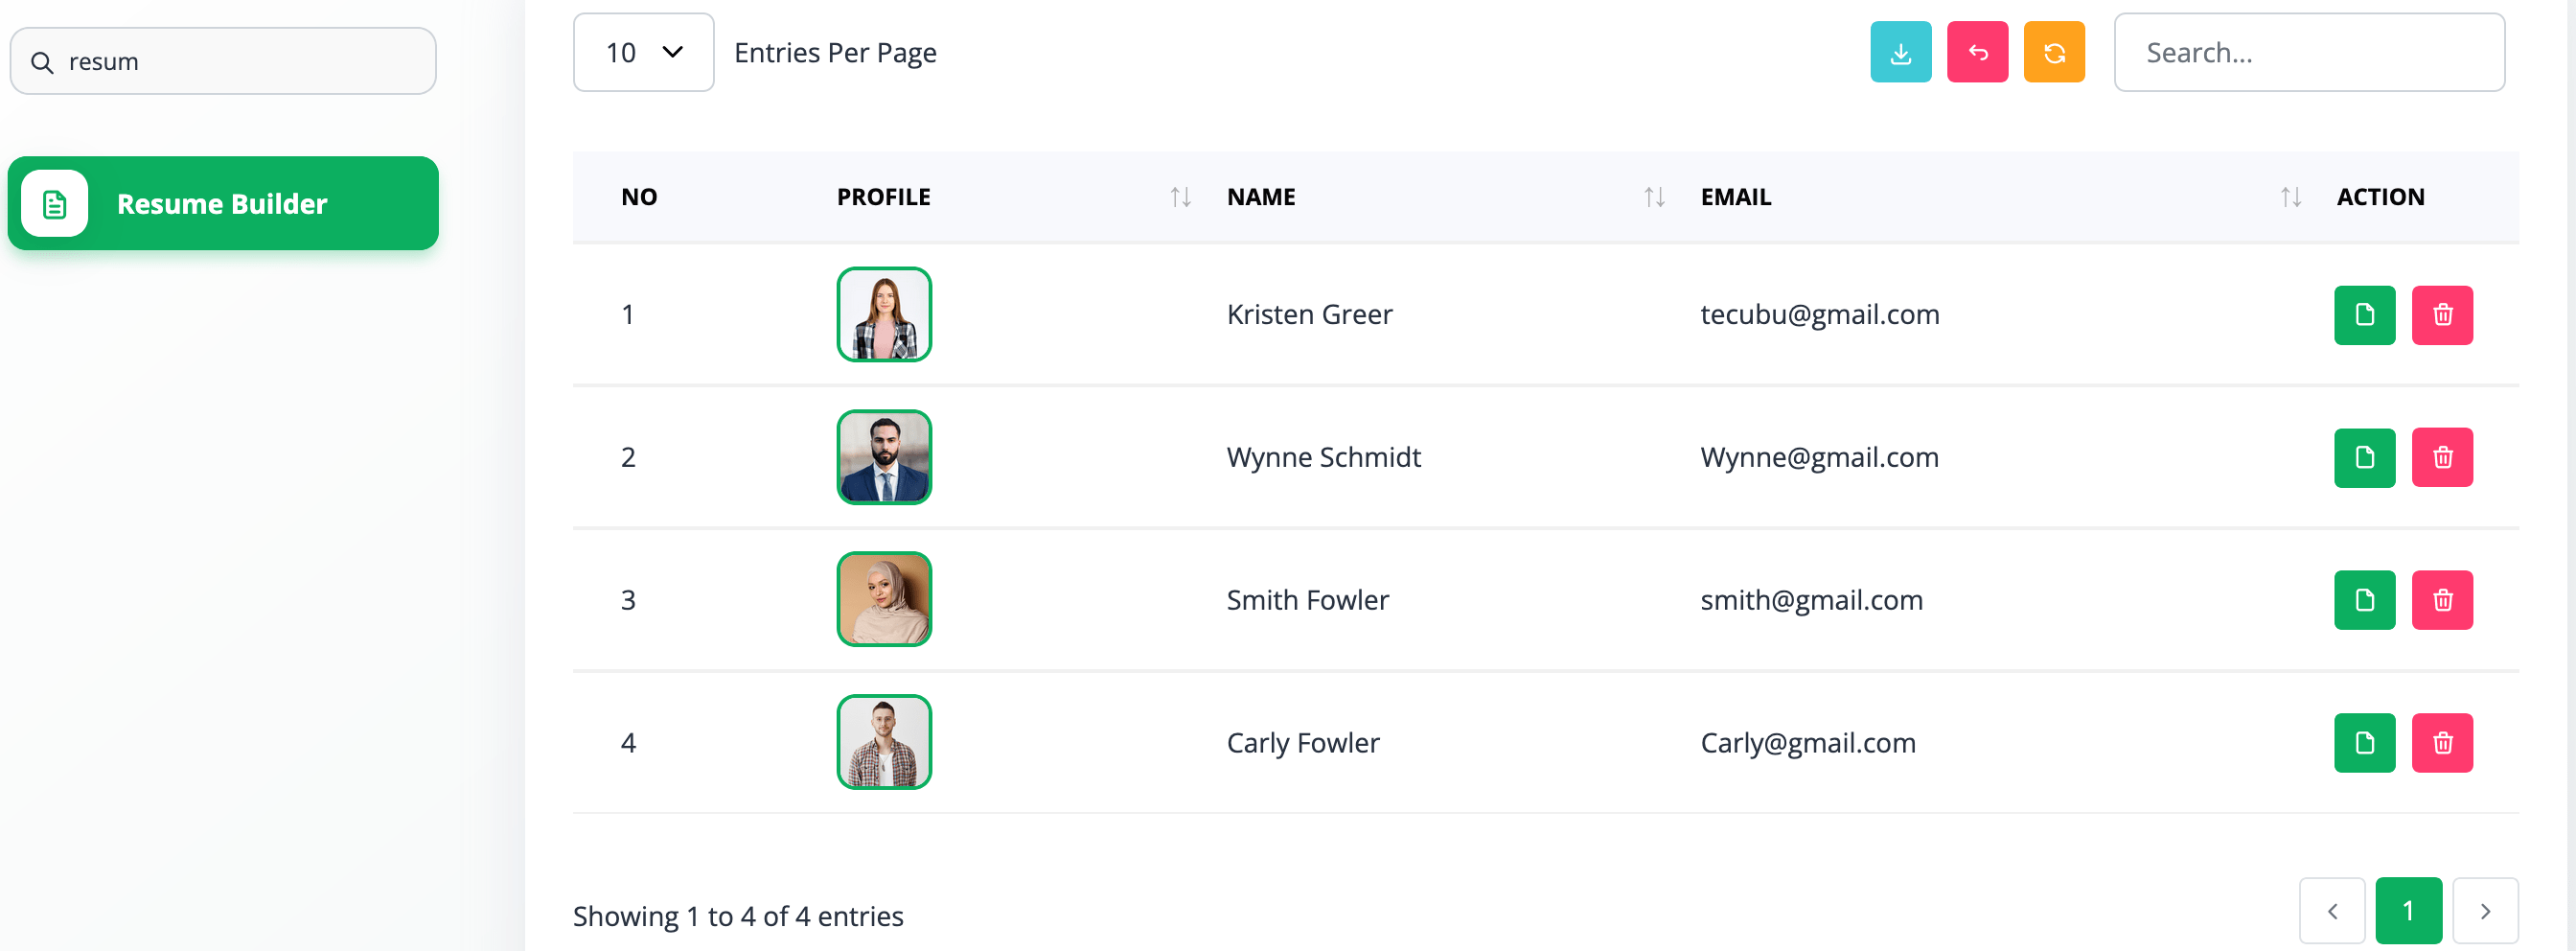The height and width of the screenshot is (951, 2576).
Task: Click Wynne Schmidt's profile photo thumbnail
Action: point(884,457)
